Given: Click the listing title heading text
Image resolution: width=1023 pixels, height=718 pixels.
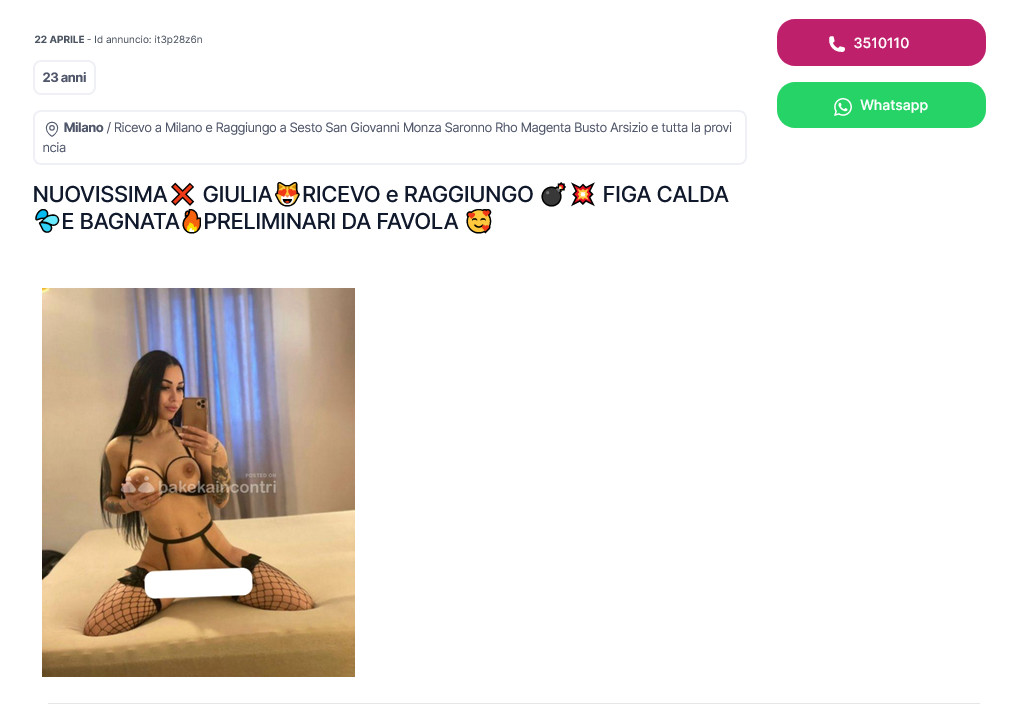Looking at the screenshot, I should click(381, 208).
